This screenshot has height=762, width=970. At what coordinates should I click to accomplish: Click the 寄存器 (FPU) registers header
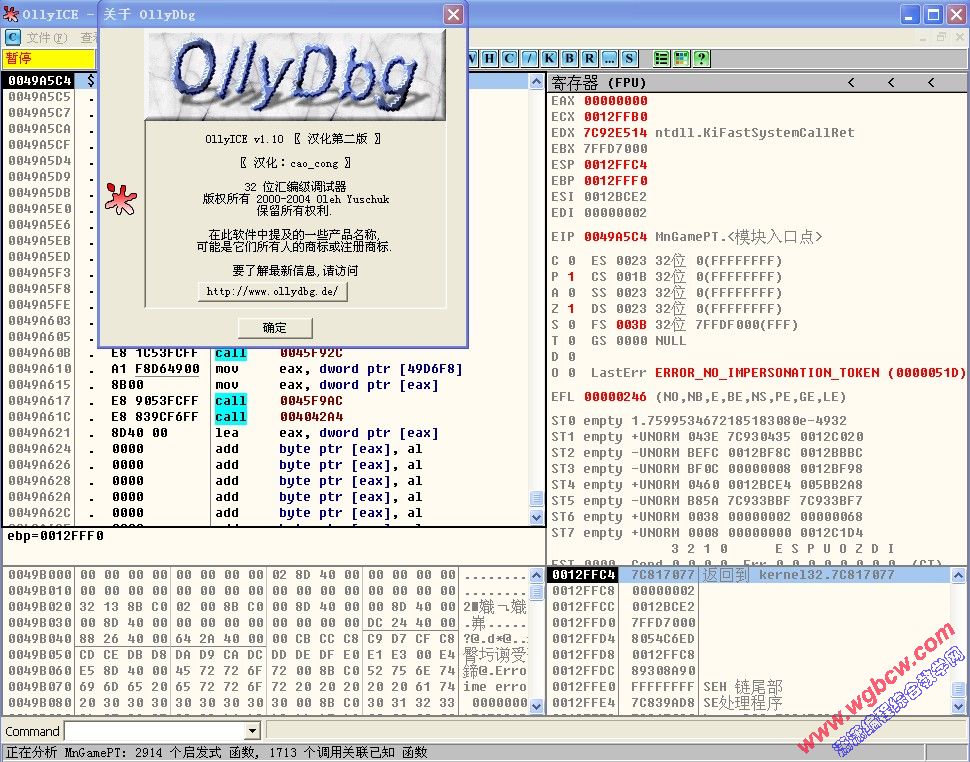[x=598, y=82]
